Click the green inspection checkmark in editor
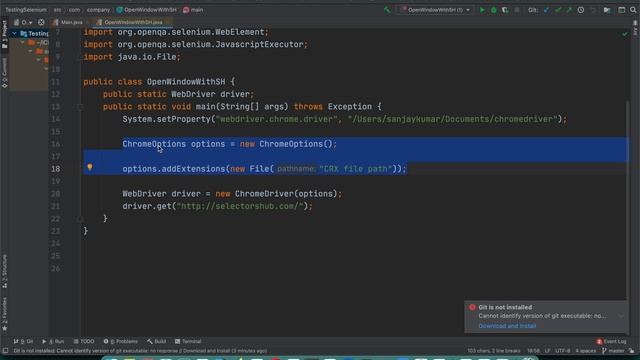Viewport: 640px width, 360px height. pos(624,34)
